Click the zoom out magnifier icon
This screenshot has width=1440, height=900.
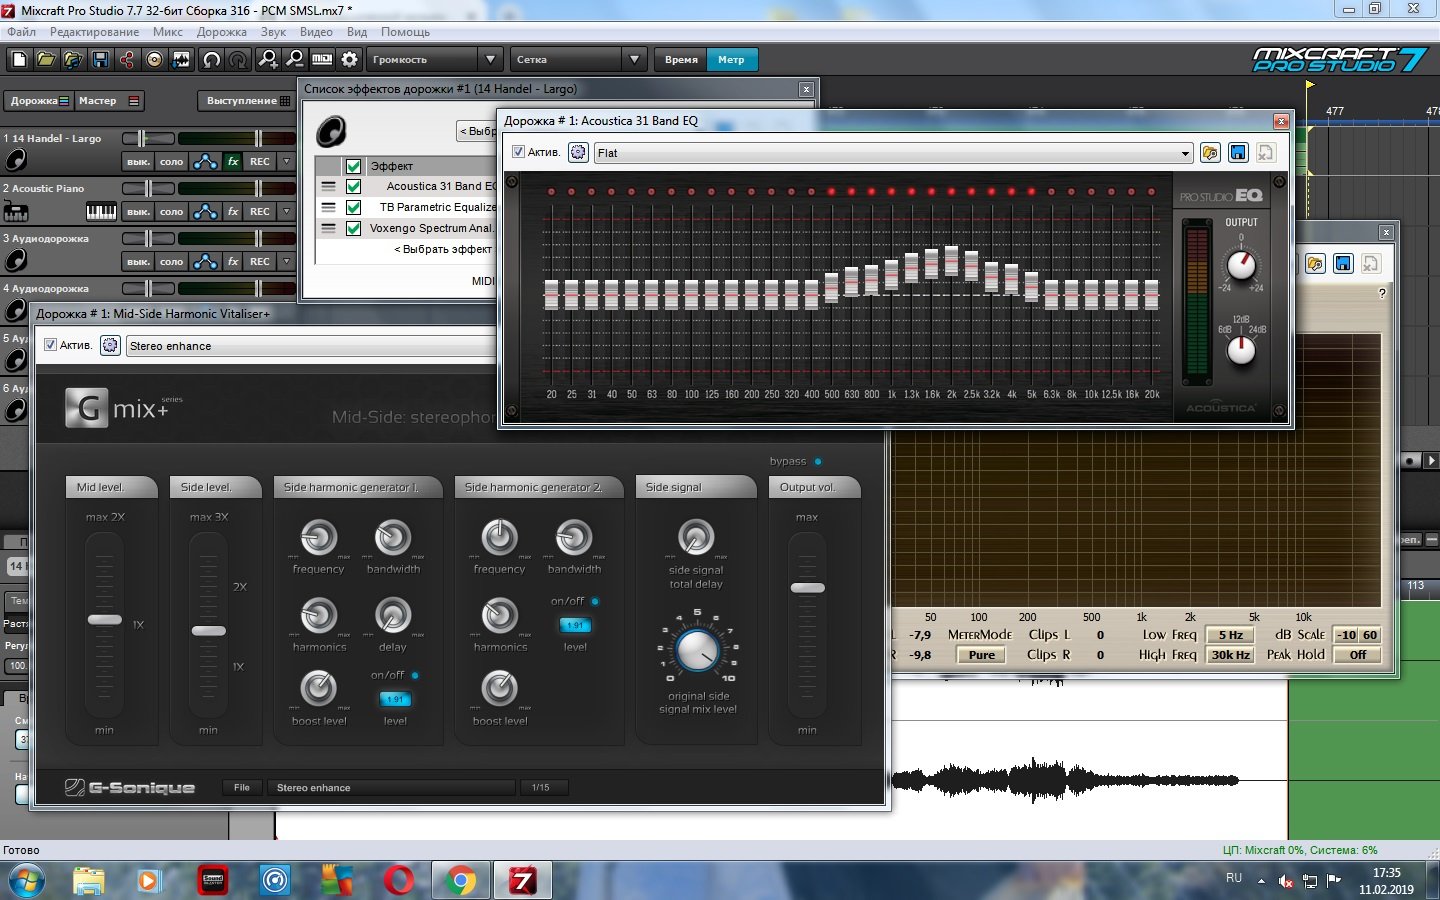click(295, 60)
